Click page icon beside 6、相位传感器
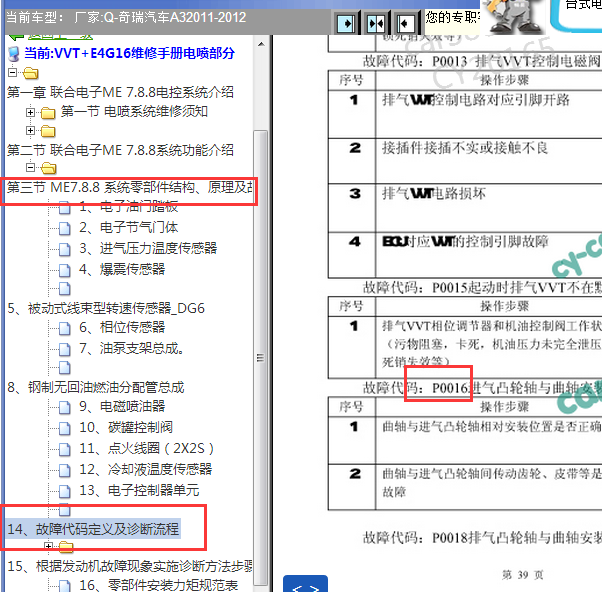 [64, 328]
